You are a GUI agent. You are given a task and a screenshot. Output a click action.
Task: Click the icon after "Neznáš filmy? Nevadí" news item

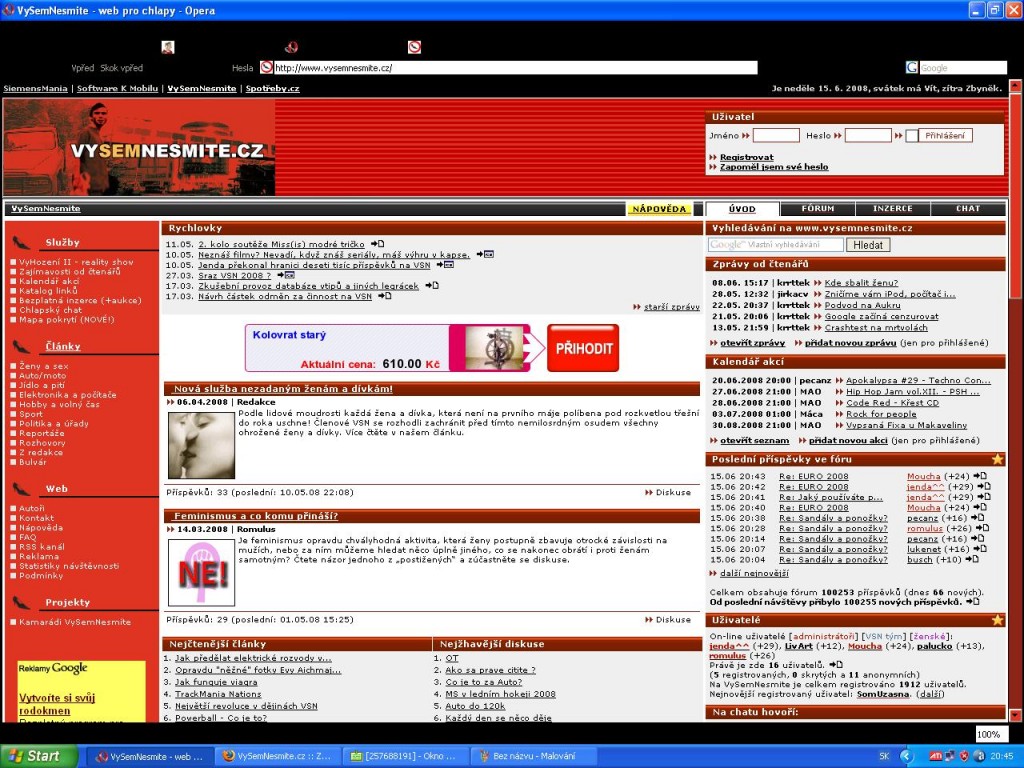coord(485,255)
